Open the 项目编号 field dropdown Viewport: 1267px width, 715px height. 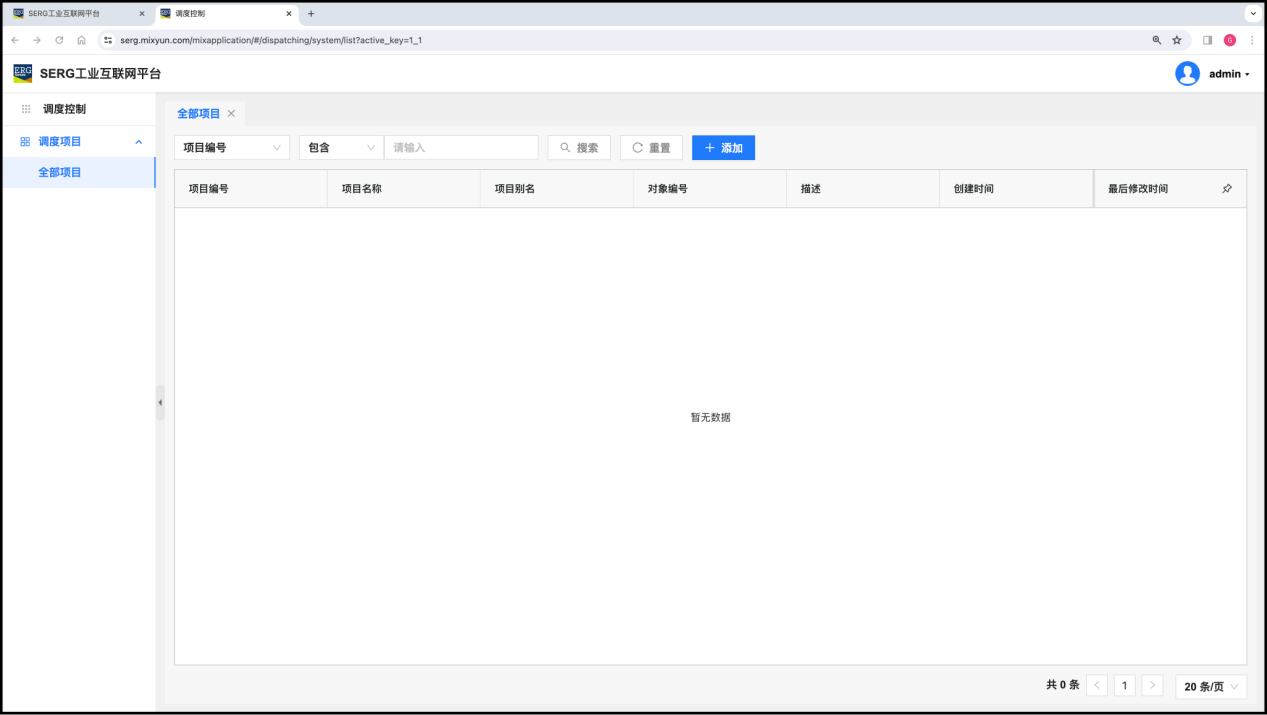pos(232,148)
